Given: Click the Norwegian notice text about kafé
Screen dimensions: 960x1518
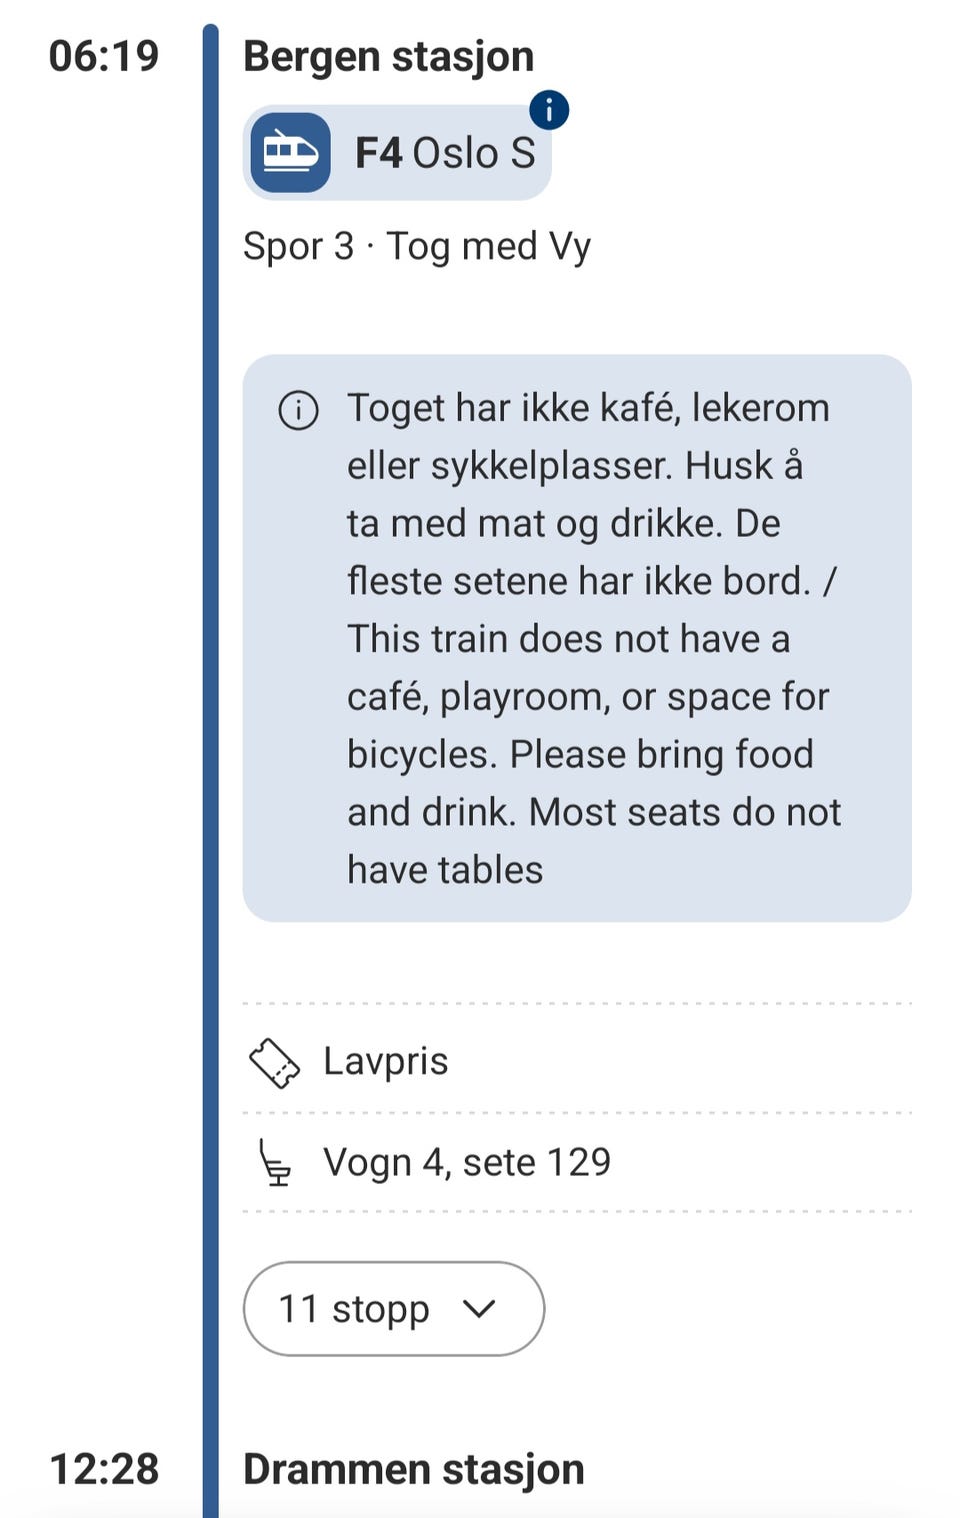Looking at the screenshot, I should tap(592, 494).
